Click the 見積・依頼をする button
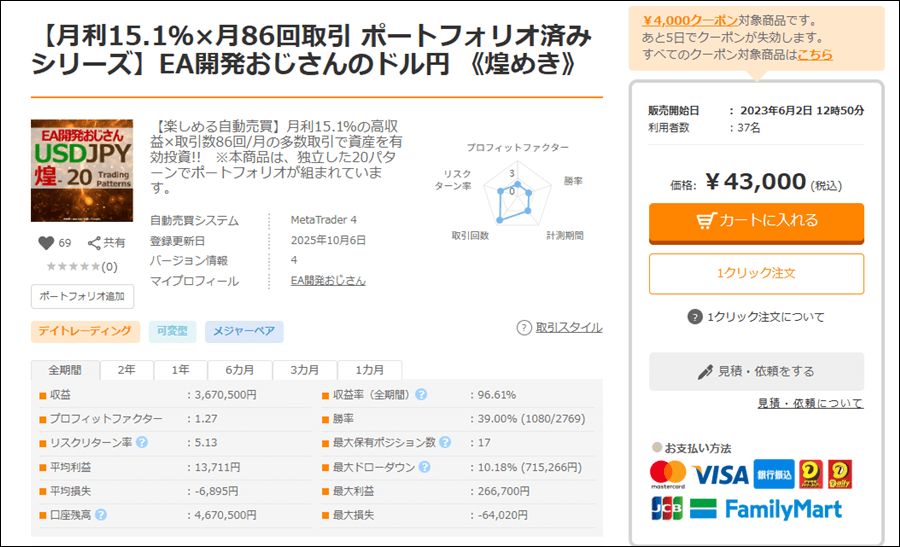This screenshot has width=900, height=547. [756, 371]
